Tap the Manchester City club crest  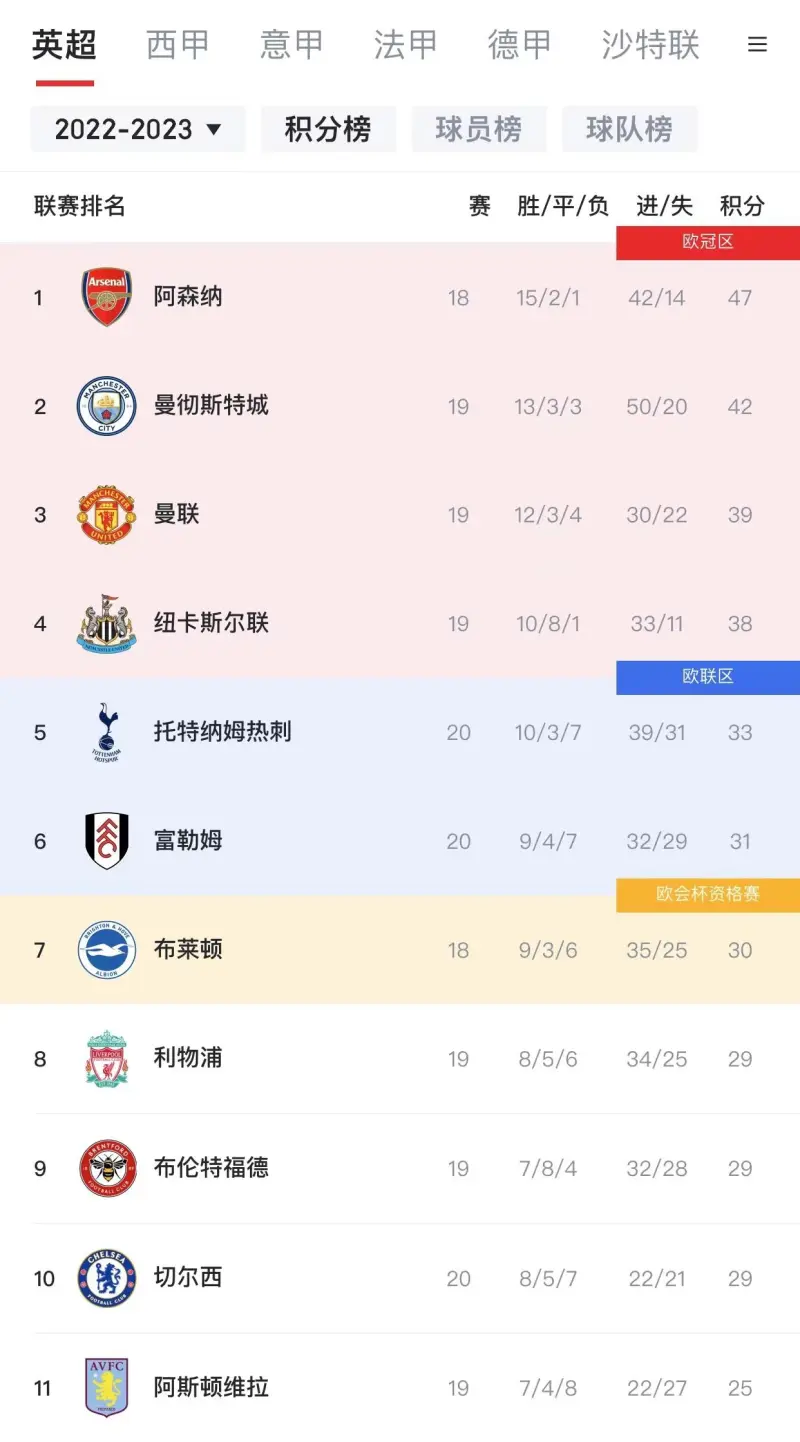(107, 406)
